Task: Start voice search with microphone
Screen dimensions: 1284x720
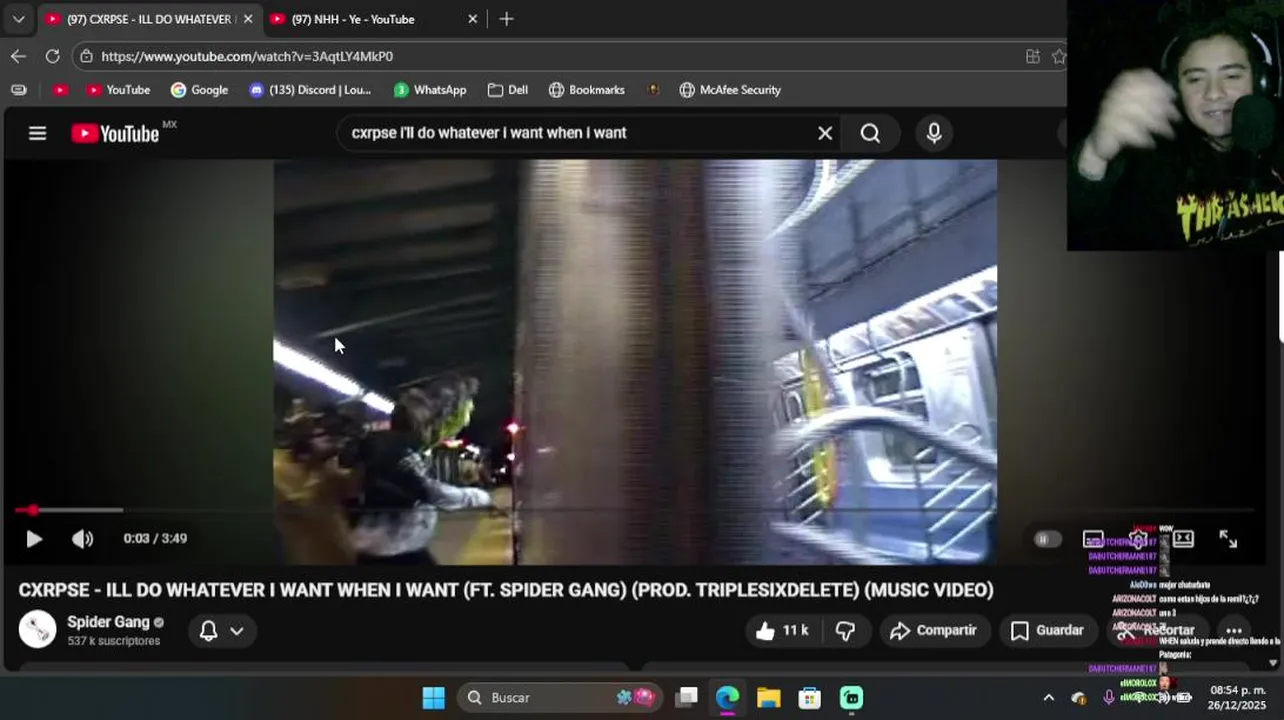Action: pyautogui.click(x=934, y=133)
